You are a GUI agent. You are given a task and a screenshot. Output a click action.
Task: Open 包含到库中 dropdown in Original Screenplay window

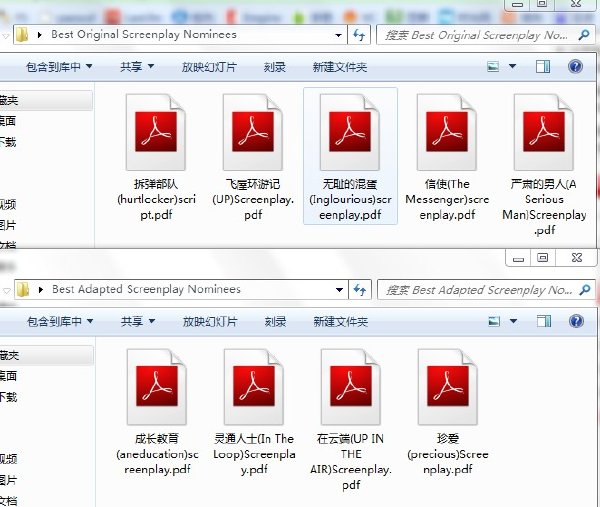click(x=59, y=67)
